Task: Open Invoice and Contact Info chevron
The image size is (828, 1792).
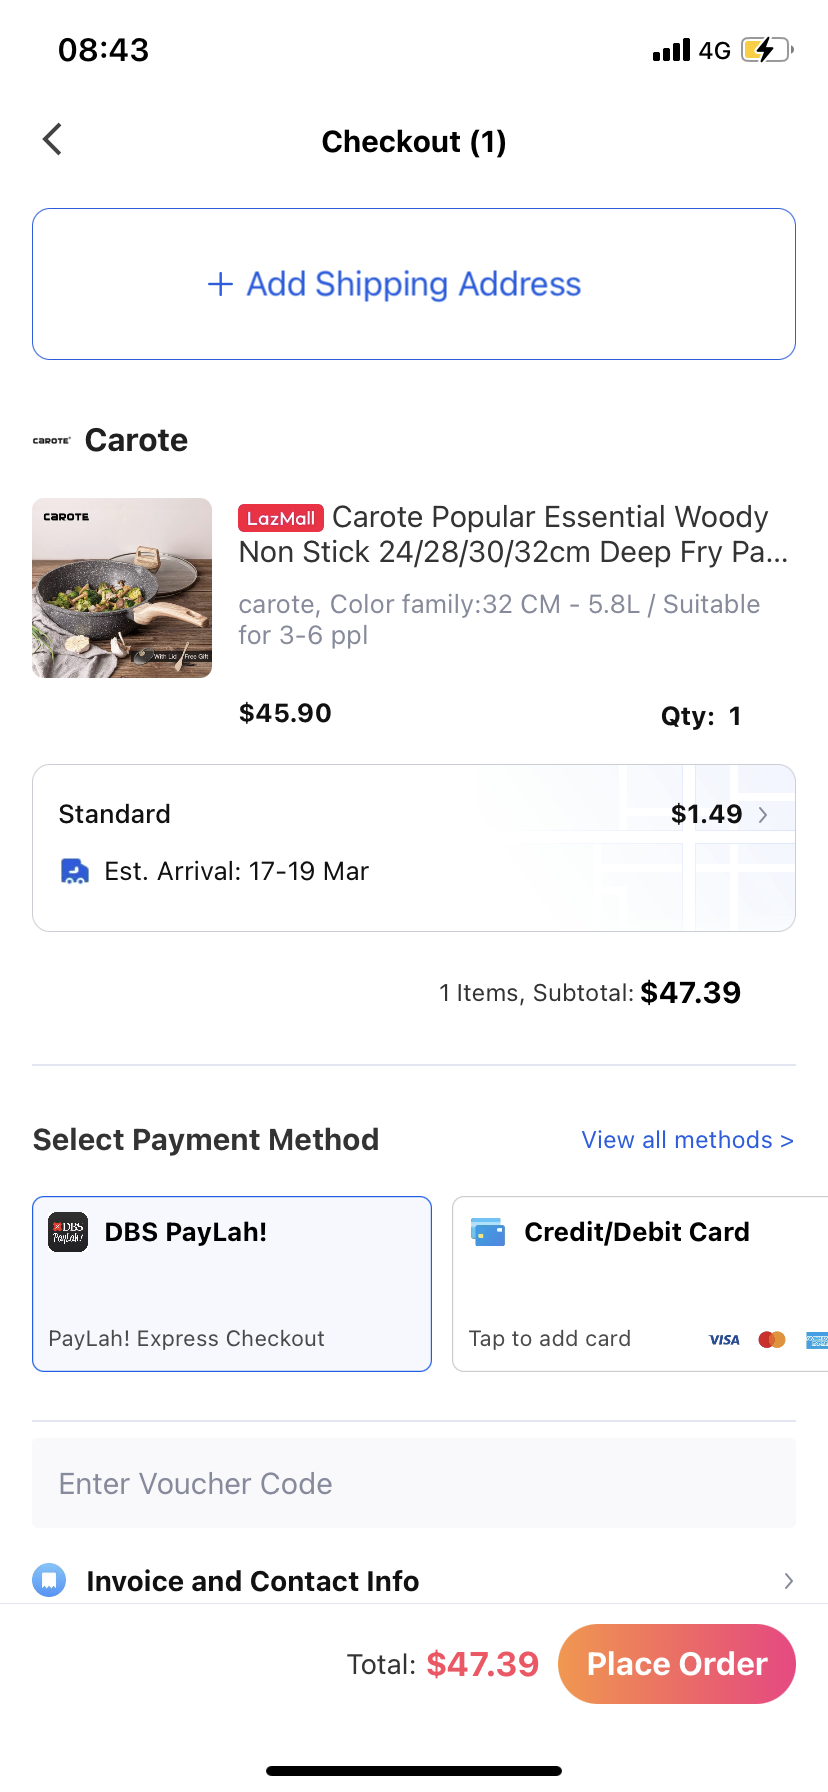Action: tap(788, 1580)
